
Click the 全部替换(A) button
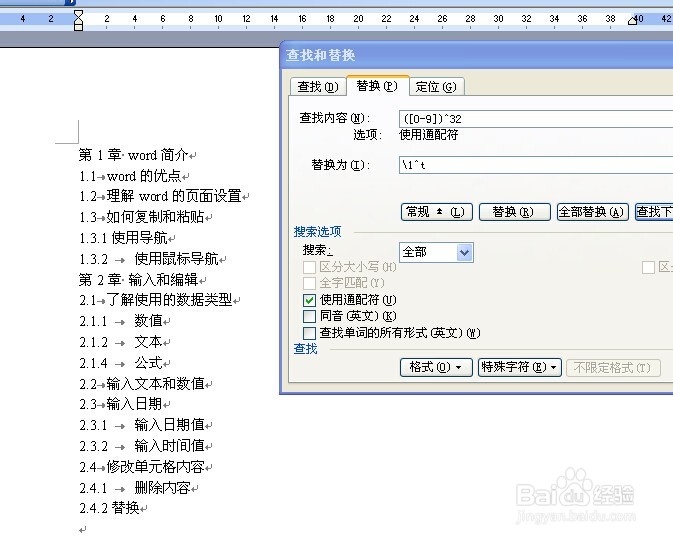click(592, 212)
